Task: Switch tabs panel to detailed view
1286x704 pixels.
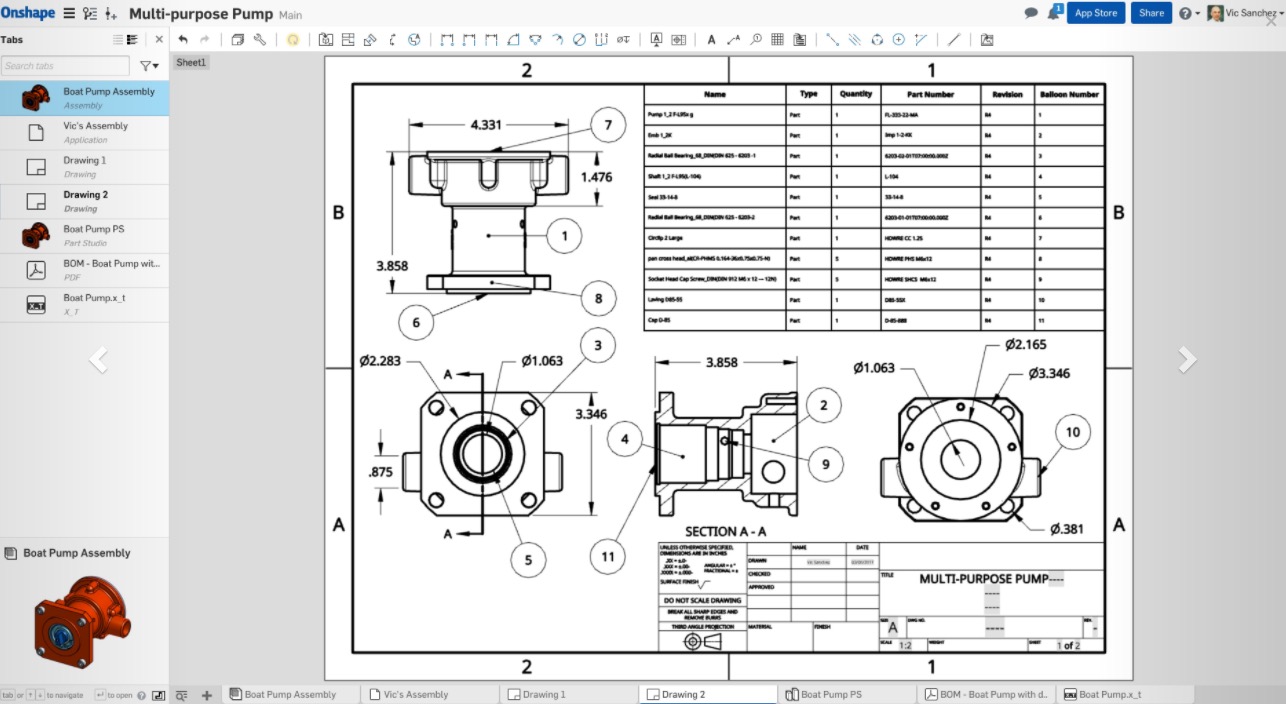Action: point(132,40)
